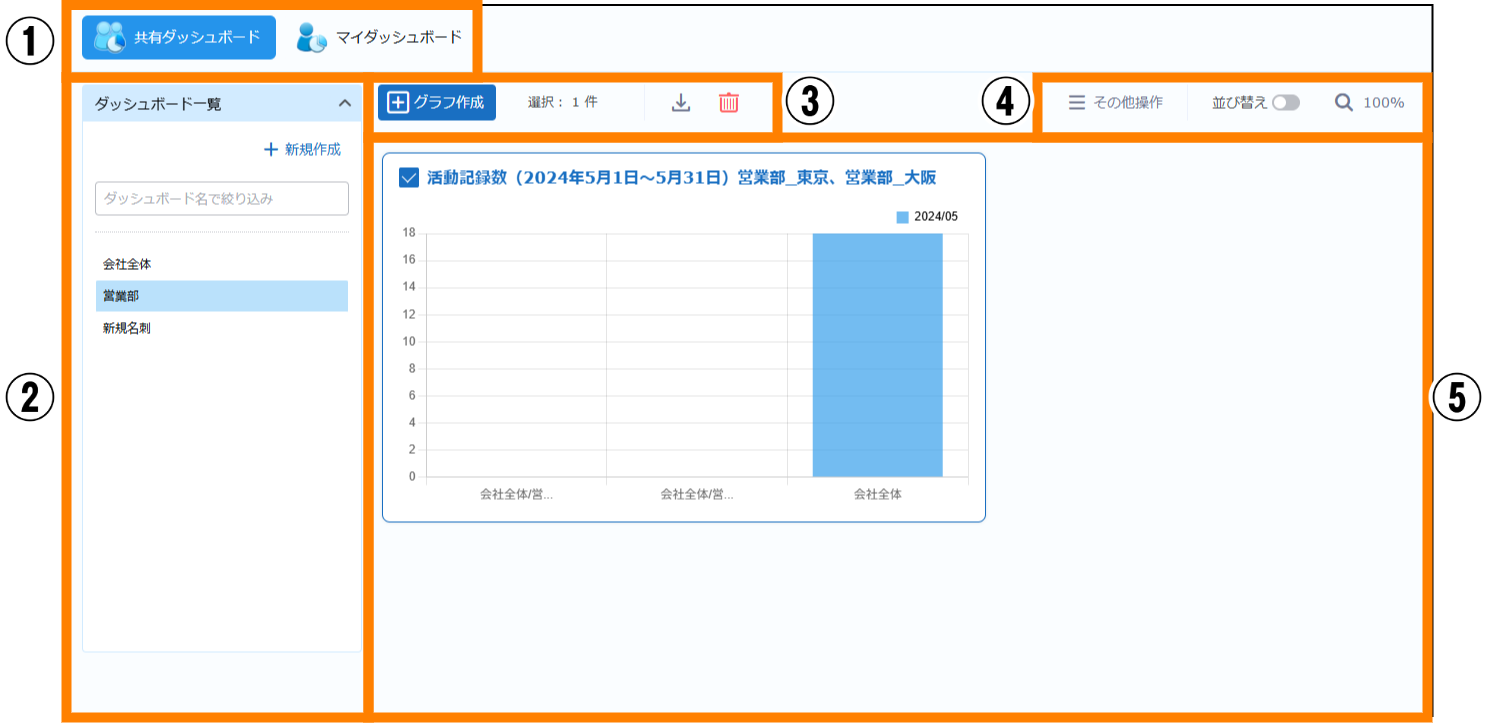Screen dimensions: 1487x723
Task: Select 新規名刺 in the dashboard list
Action: click(x=127, y=328)
